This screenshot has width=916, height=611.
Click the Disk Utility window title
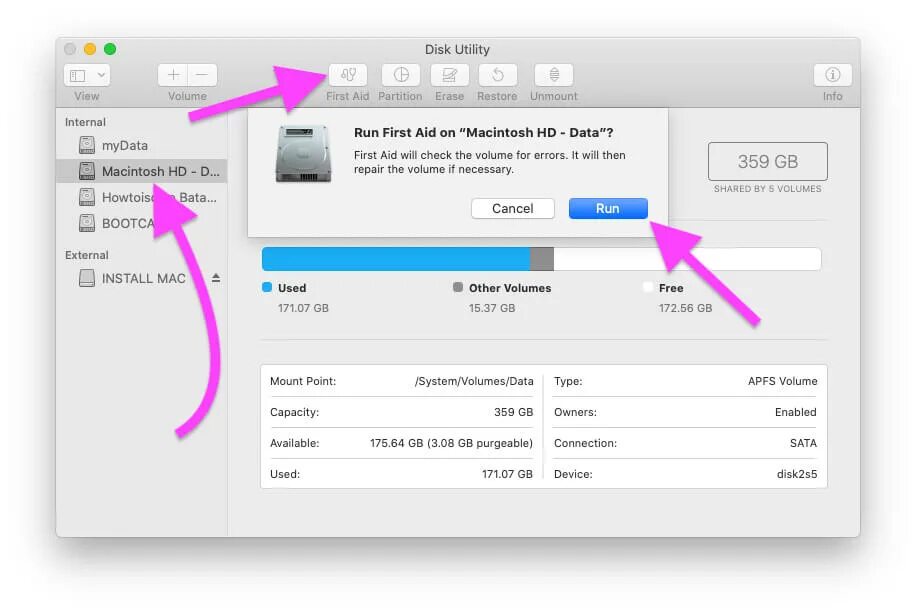tap(457, 50)
